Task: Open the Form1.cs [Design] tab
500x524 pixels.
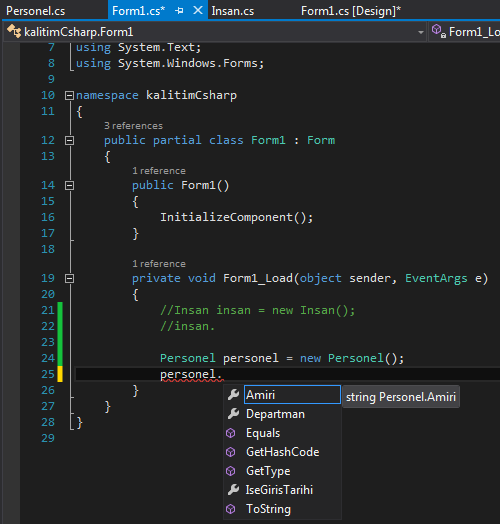Action: point(351,11)
